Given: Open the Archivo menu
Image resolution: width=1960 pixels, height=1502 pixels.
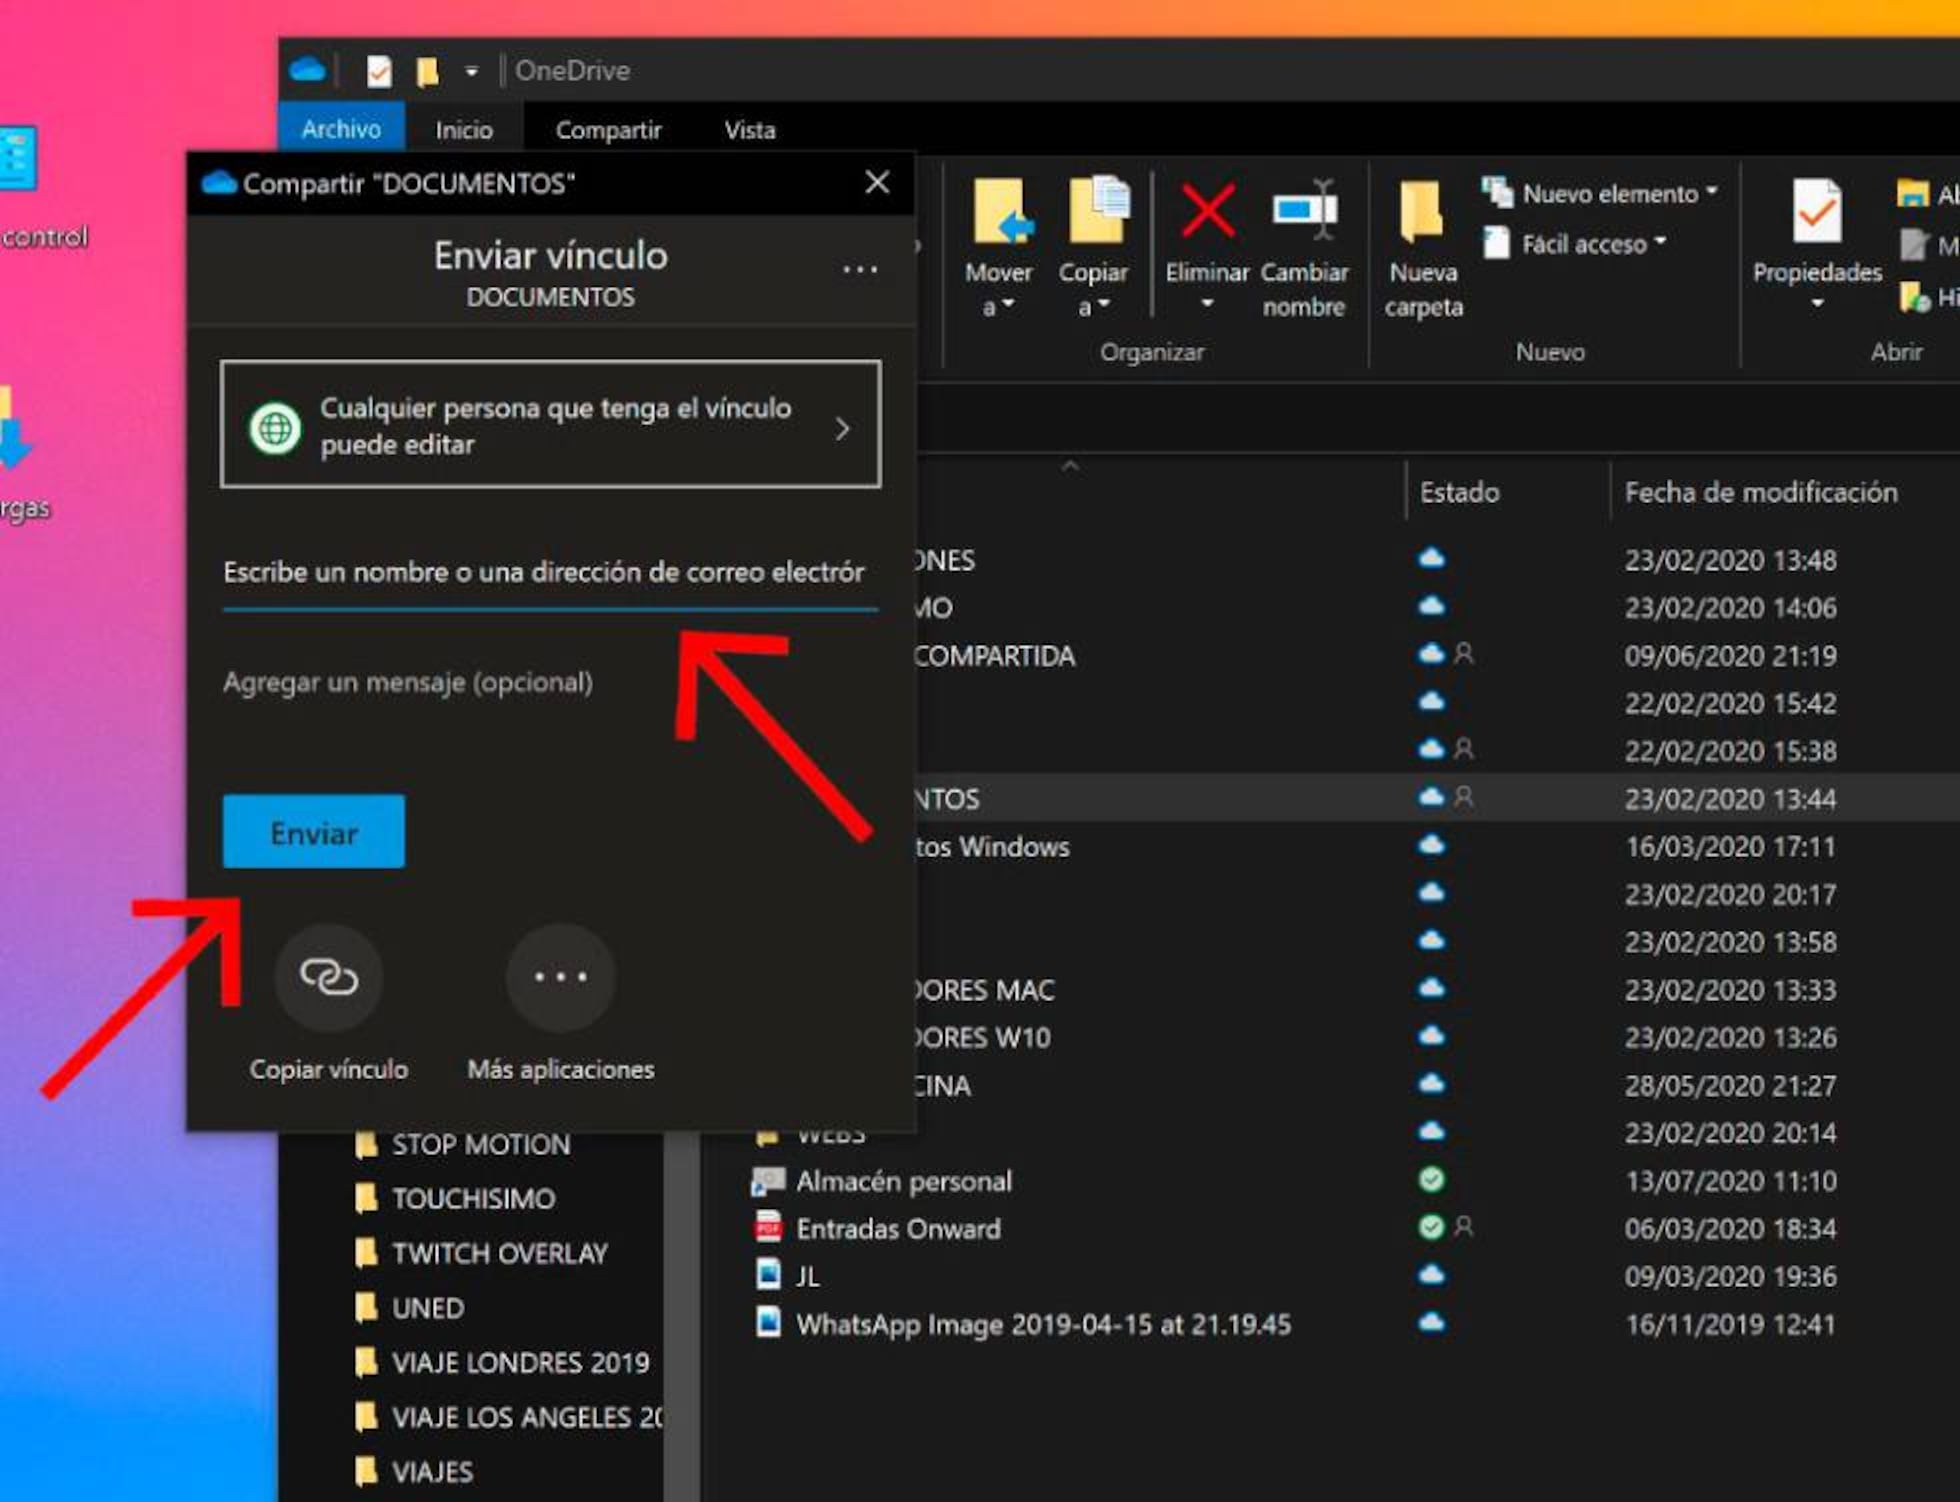Looking at the screenshot, I should pos(341,129).
